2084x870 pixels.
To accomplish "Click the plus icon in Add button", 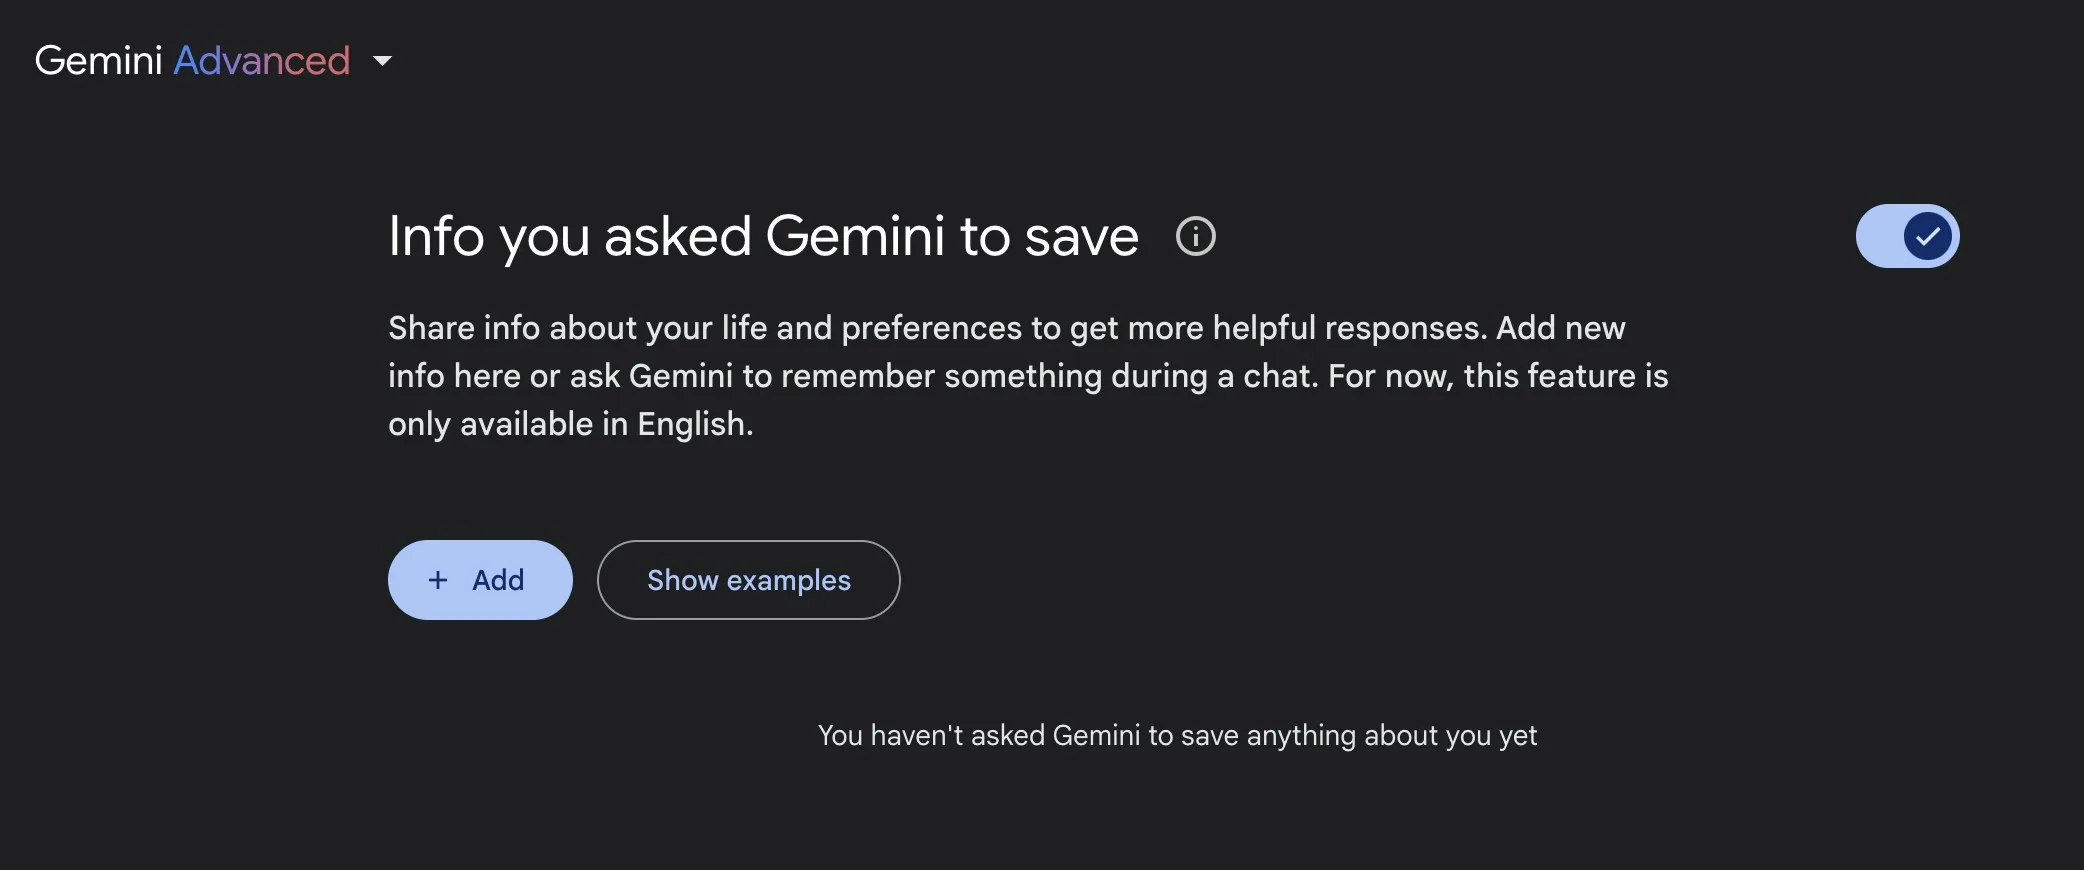I will [438, 580].
